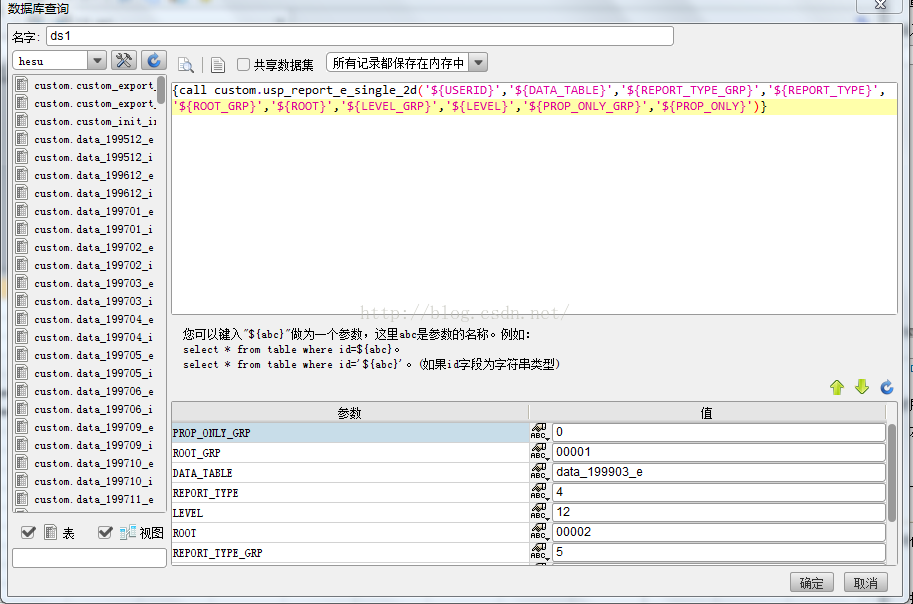Edit REPORT_TYPE_GRP value field showing 5

click(719, 552)
